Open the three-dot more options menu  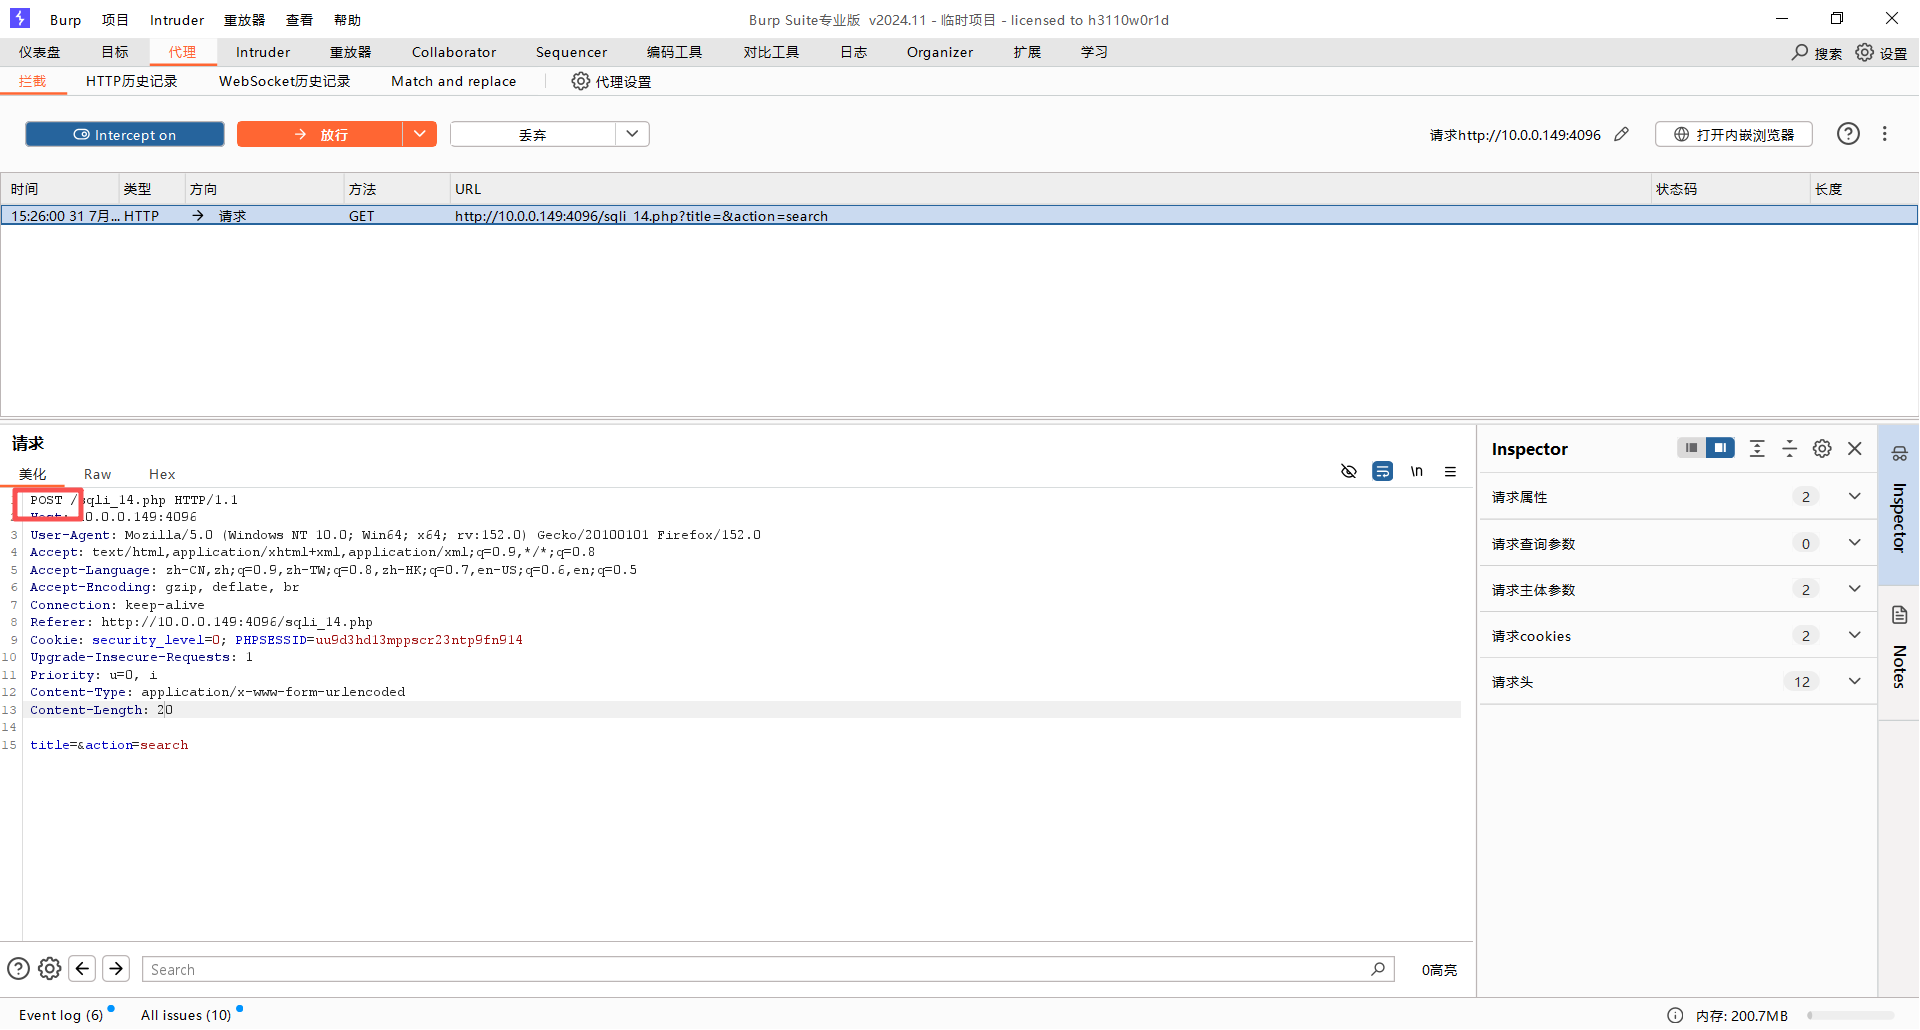tap(1885, 134)
